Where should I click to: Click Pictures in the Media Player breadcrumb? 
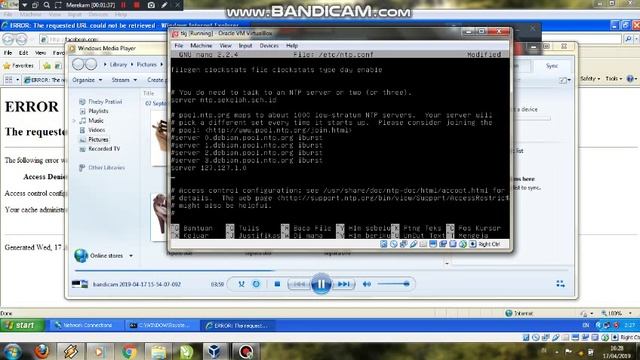[147, 64]
